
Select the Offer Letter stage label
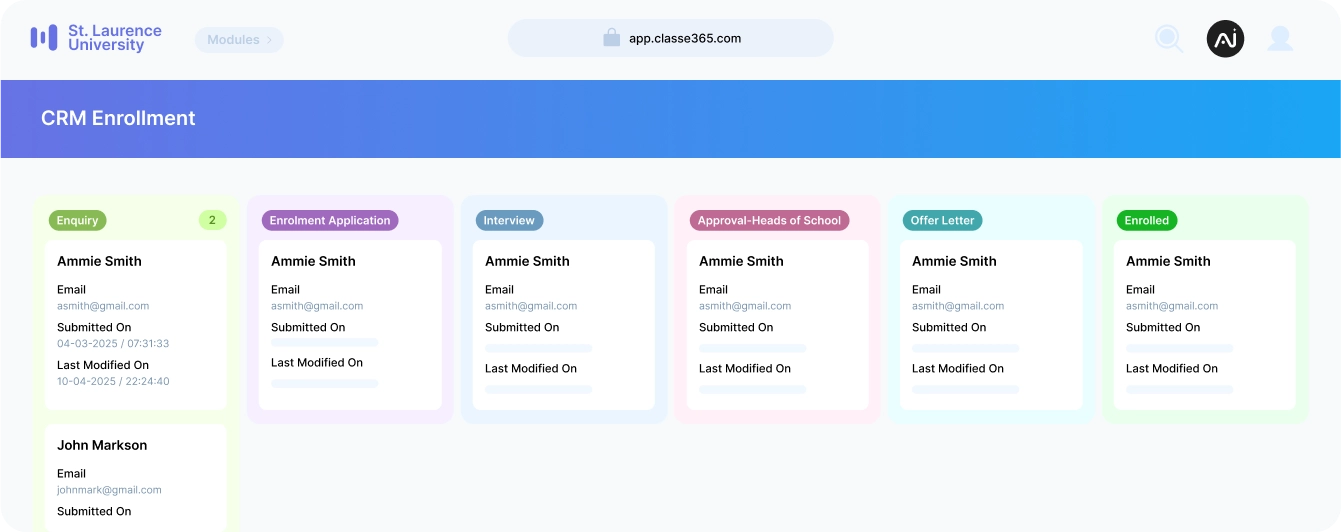(942, 220)
